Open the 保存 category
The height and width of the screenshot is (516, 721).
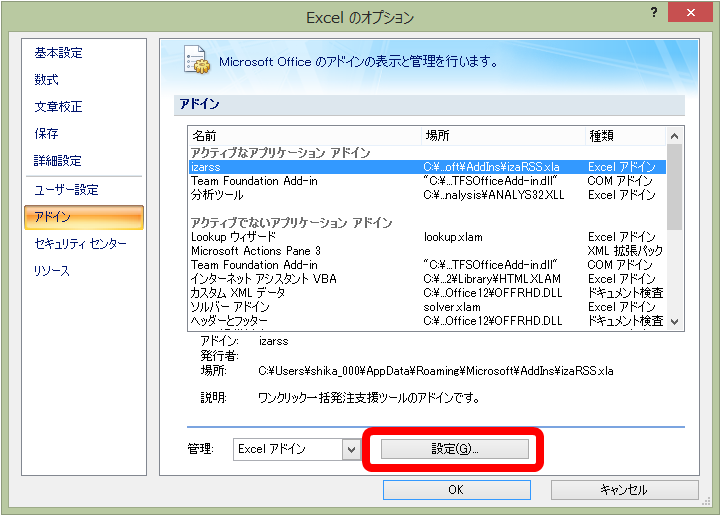pyautogui.click(x=46, y=133)
